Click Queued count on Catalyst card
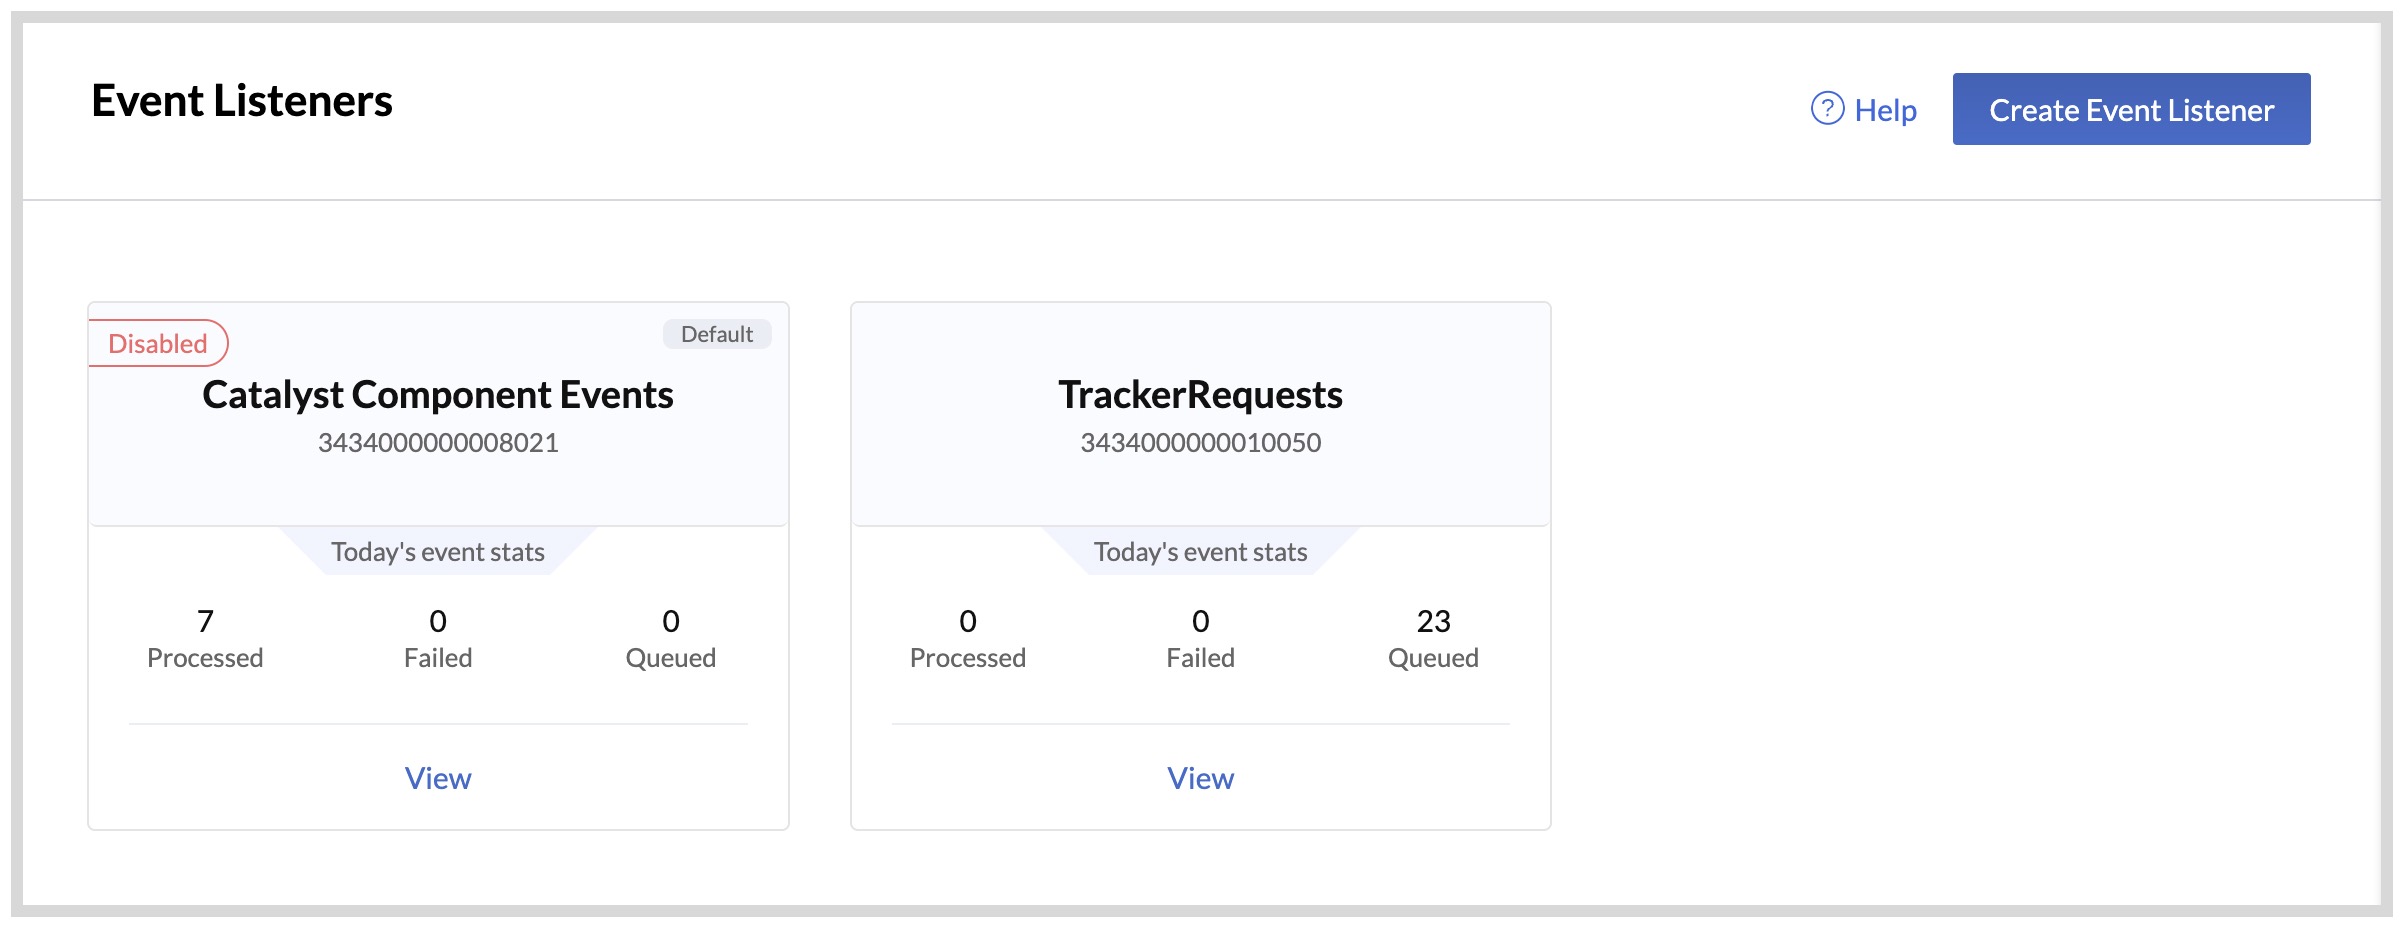 [670, 622]
